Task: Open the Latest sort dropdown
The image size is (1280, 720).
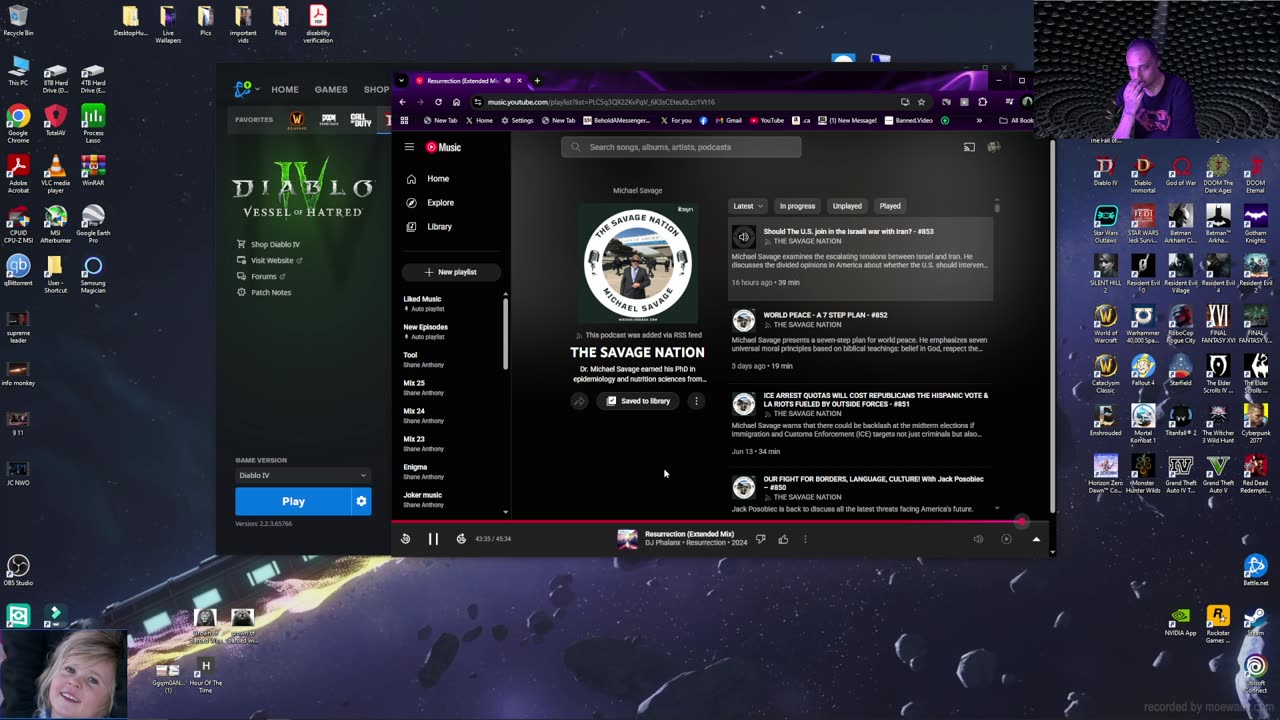Action: click(x=747, y=206)
